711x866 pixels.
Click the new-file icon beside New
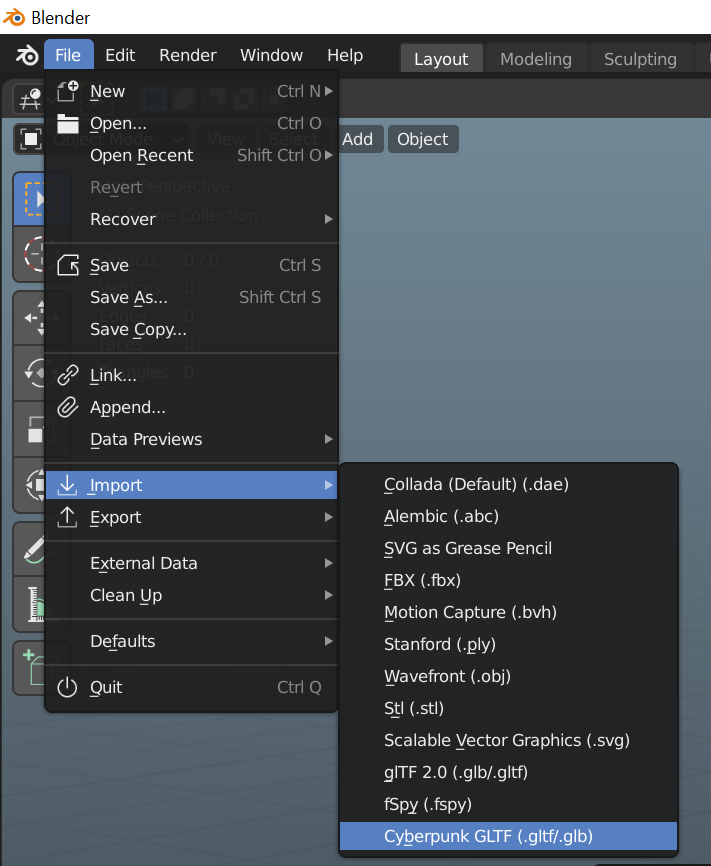(67, 91)
